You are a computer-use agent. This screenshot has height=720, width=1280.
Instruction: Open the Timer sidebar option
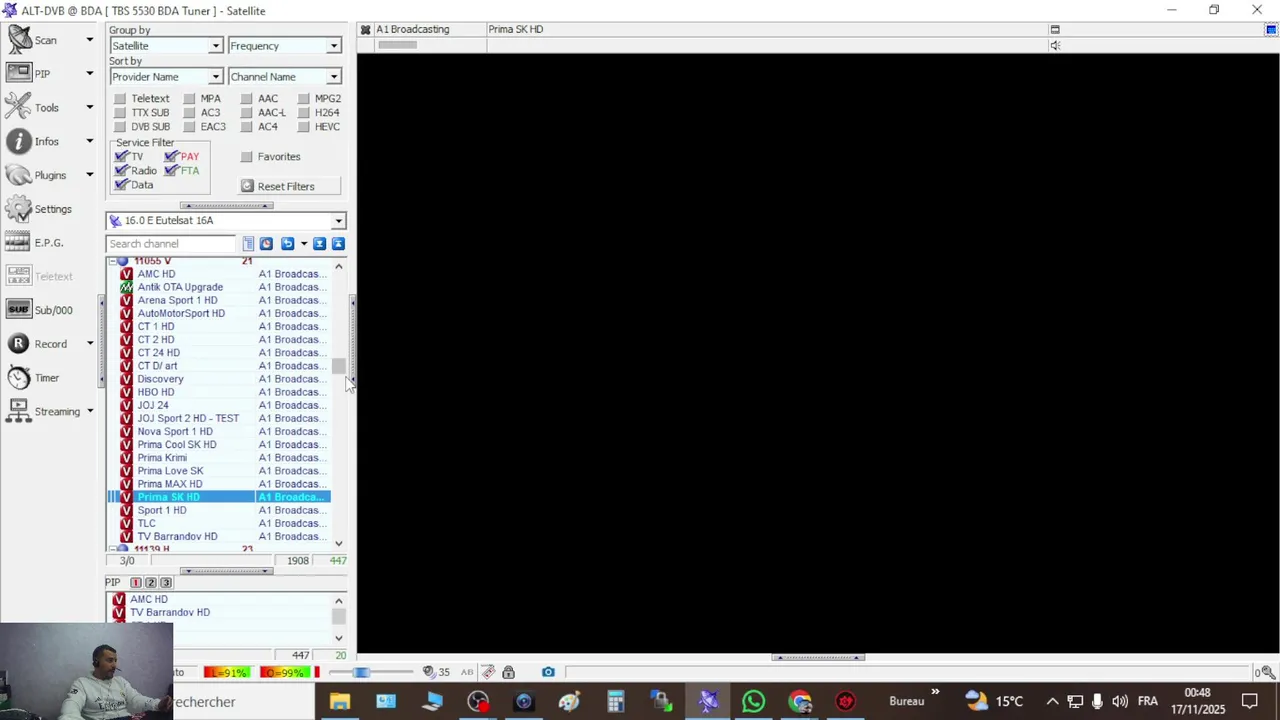pos(33,378)
